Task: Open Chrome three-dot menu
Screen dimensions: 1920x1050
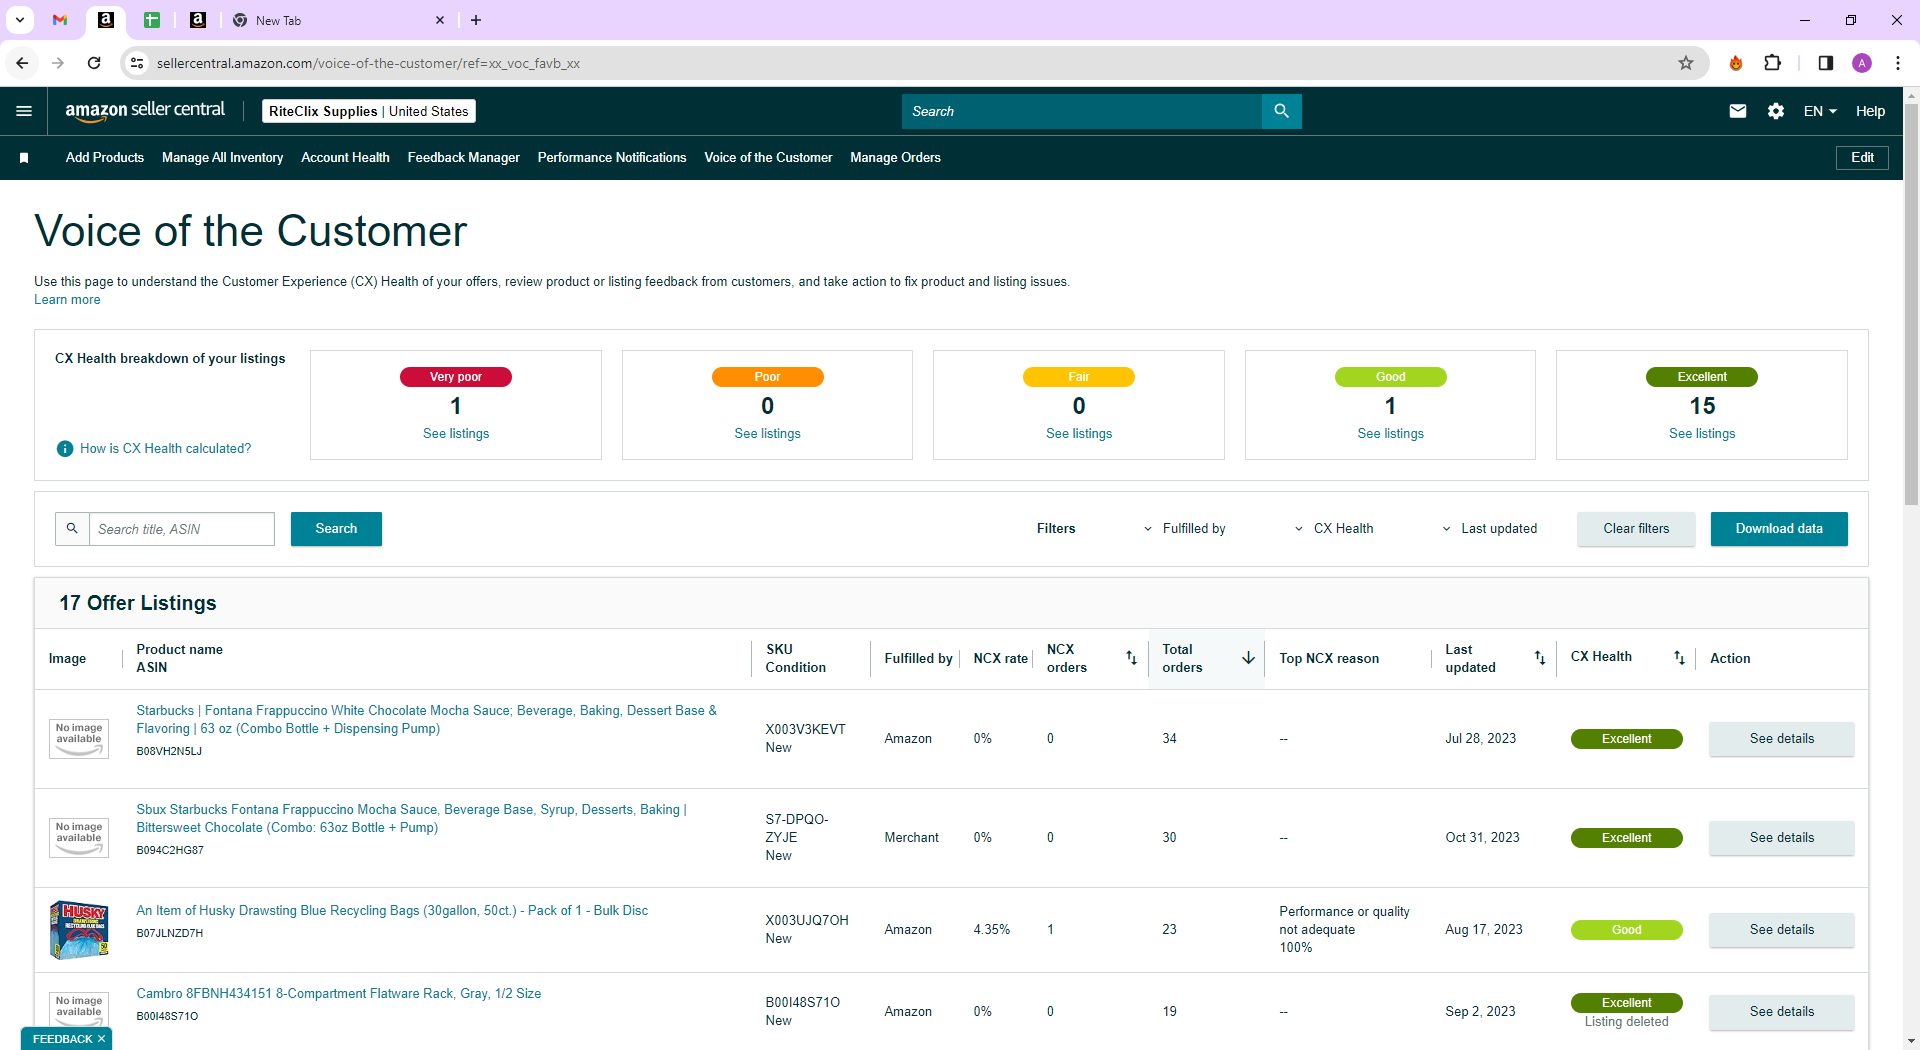Action: click(x=1897, y=63)
